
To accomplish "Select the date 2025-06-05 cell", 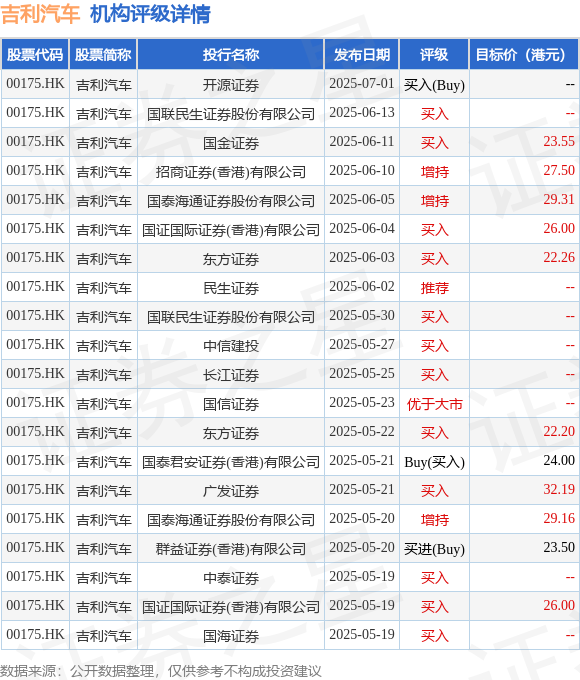I will (362, 199).
